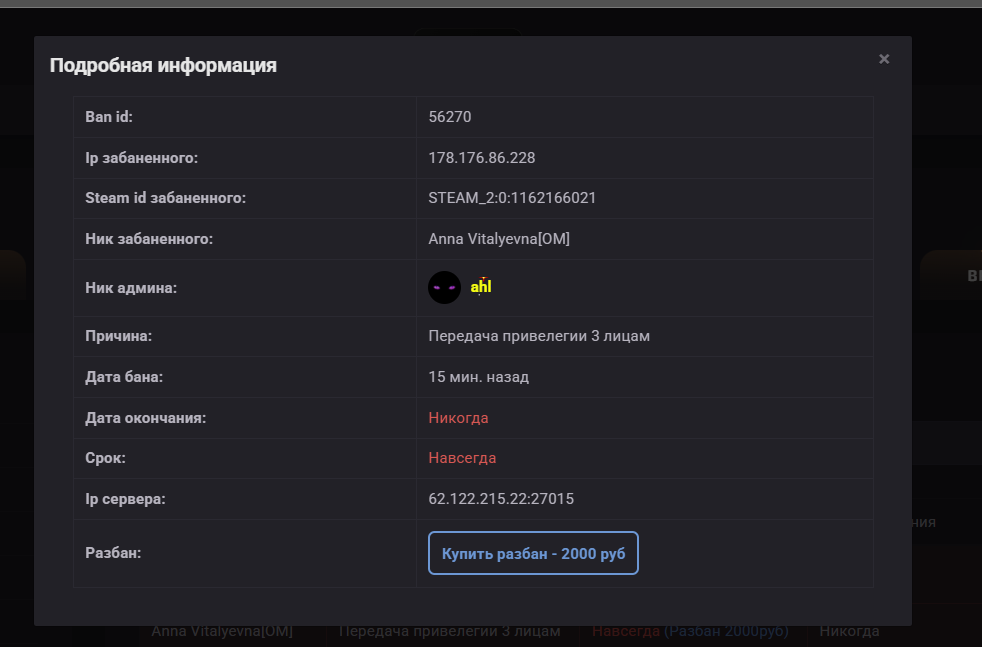Click the red Никогда end date value
982x647 pixels.
pyautogui.click(x=458, y=418)
